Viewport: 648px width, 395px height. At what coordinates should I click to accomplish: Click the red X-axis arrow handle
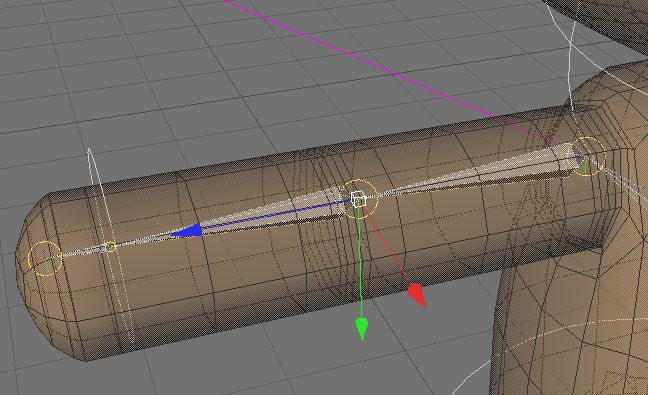(417, 295)
